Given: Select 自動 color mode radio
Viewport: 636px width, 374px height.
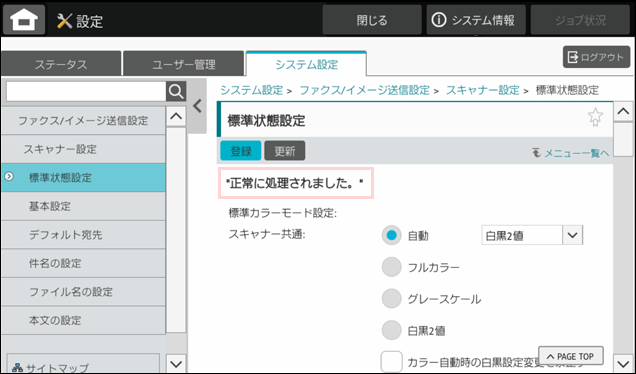Looking at the screenshot, I should [x=391, y=235].
